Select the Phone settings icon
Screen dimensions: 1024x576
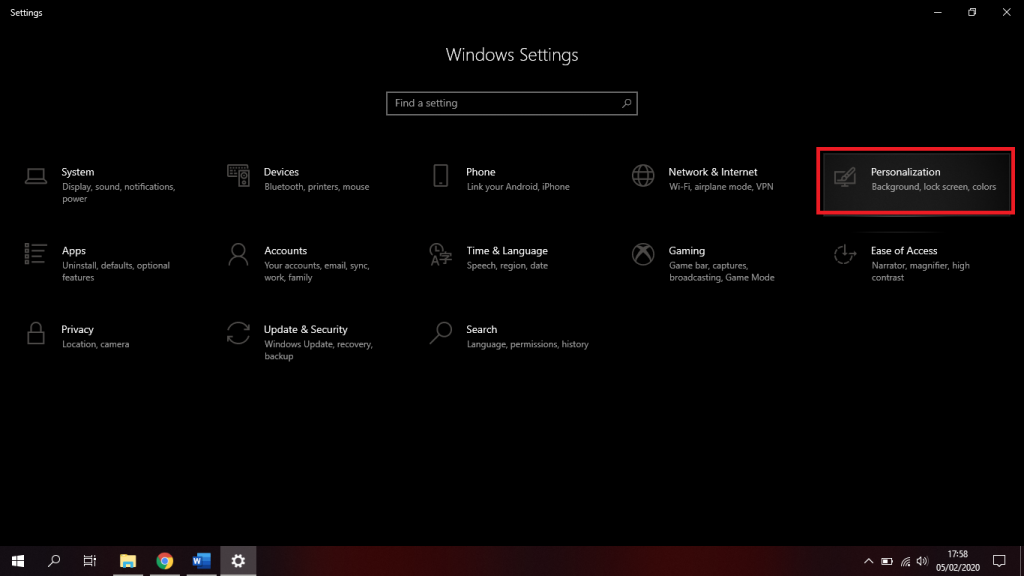point(441,176)
